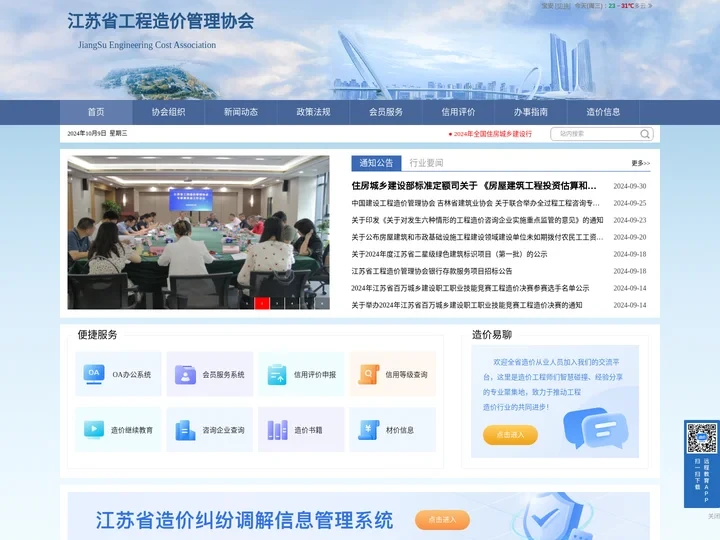Open the OA办公系统 icon
The height and width of the screenshot is (540, 720).
tap(94, 374)
